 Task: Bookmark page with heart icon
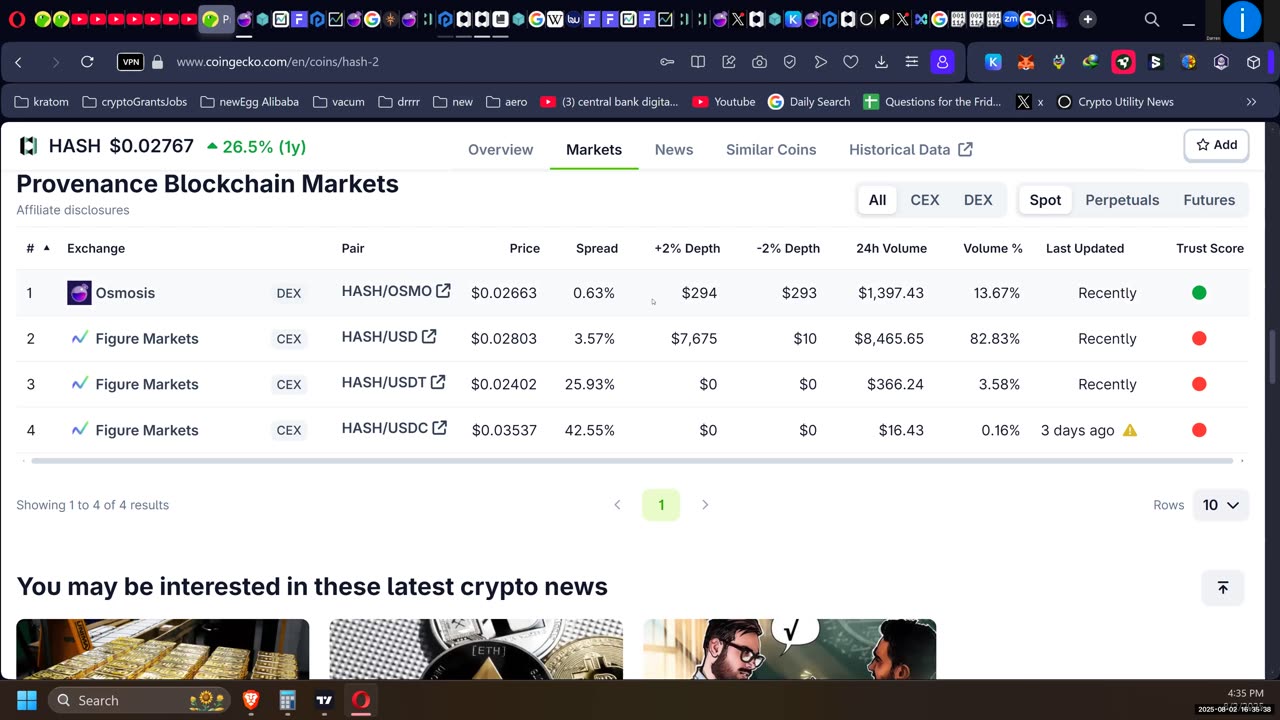point(851,62)
